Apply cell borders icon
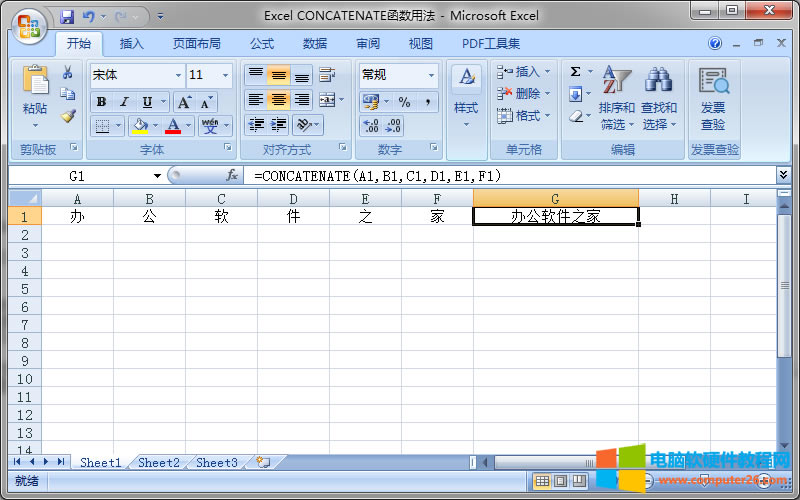The width and height of the screenshot is (800, 500). (103, 126)
